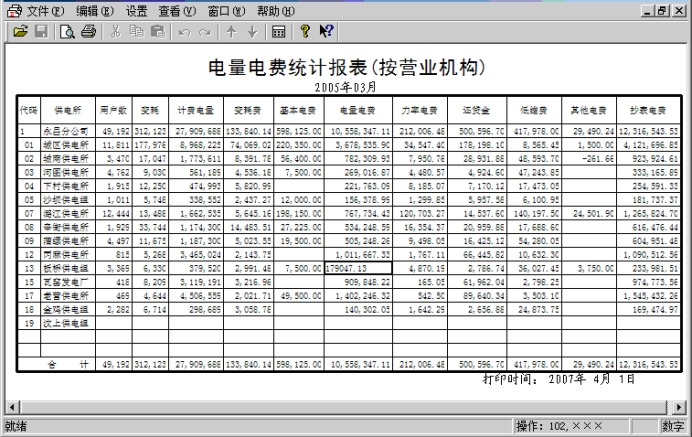The image size is (692, 437).
Task: Click the Save disk toolbar icon
Action: click(41, 32)
